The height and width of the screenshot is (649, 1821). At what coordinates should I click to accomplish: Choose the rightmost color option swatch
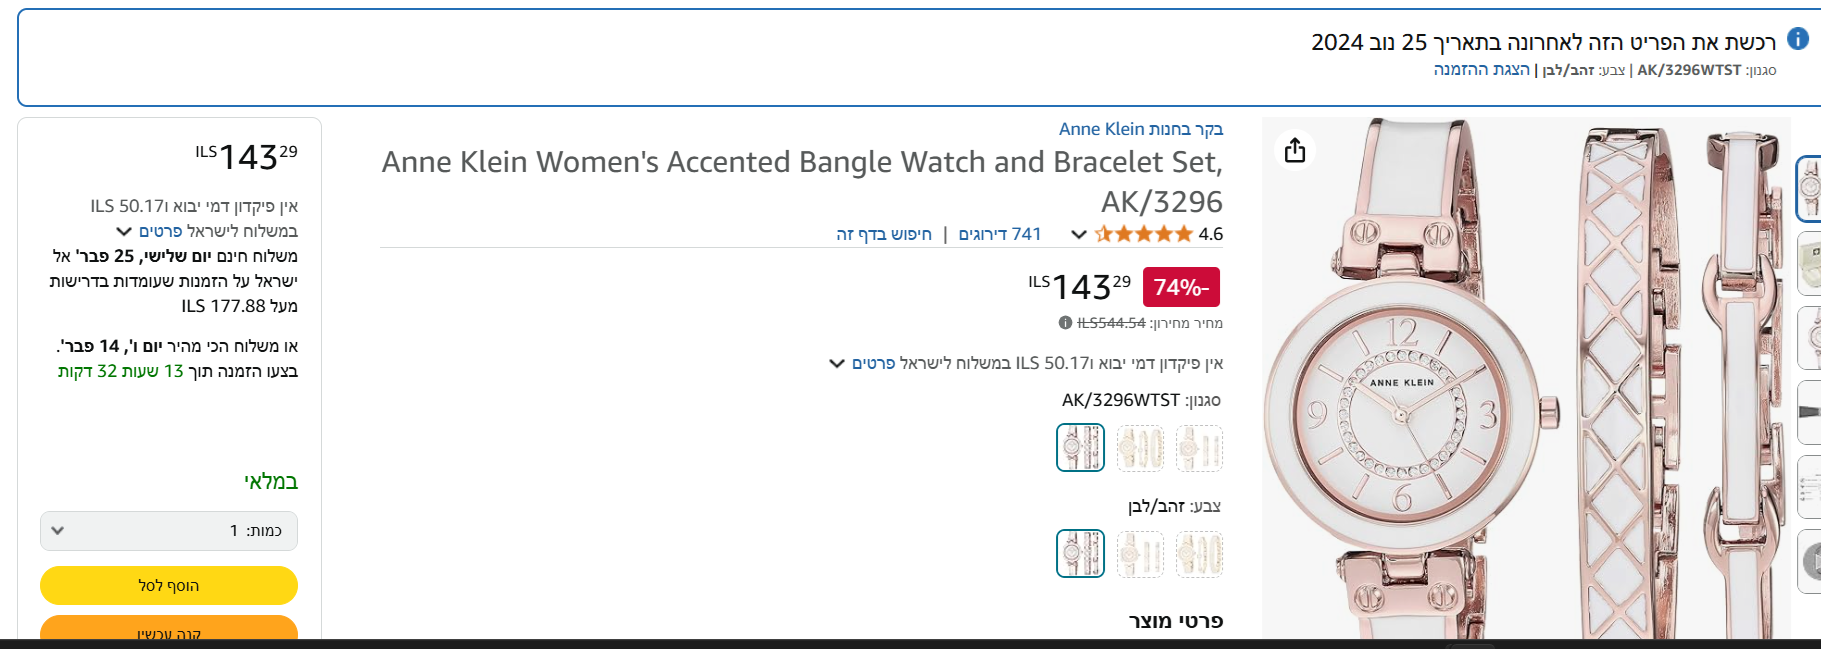click(x=1199, y=554)
